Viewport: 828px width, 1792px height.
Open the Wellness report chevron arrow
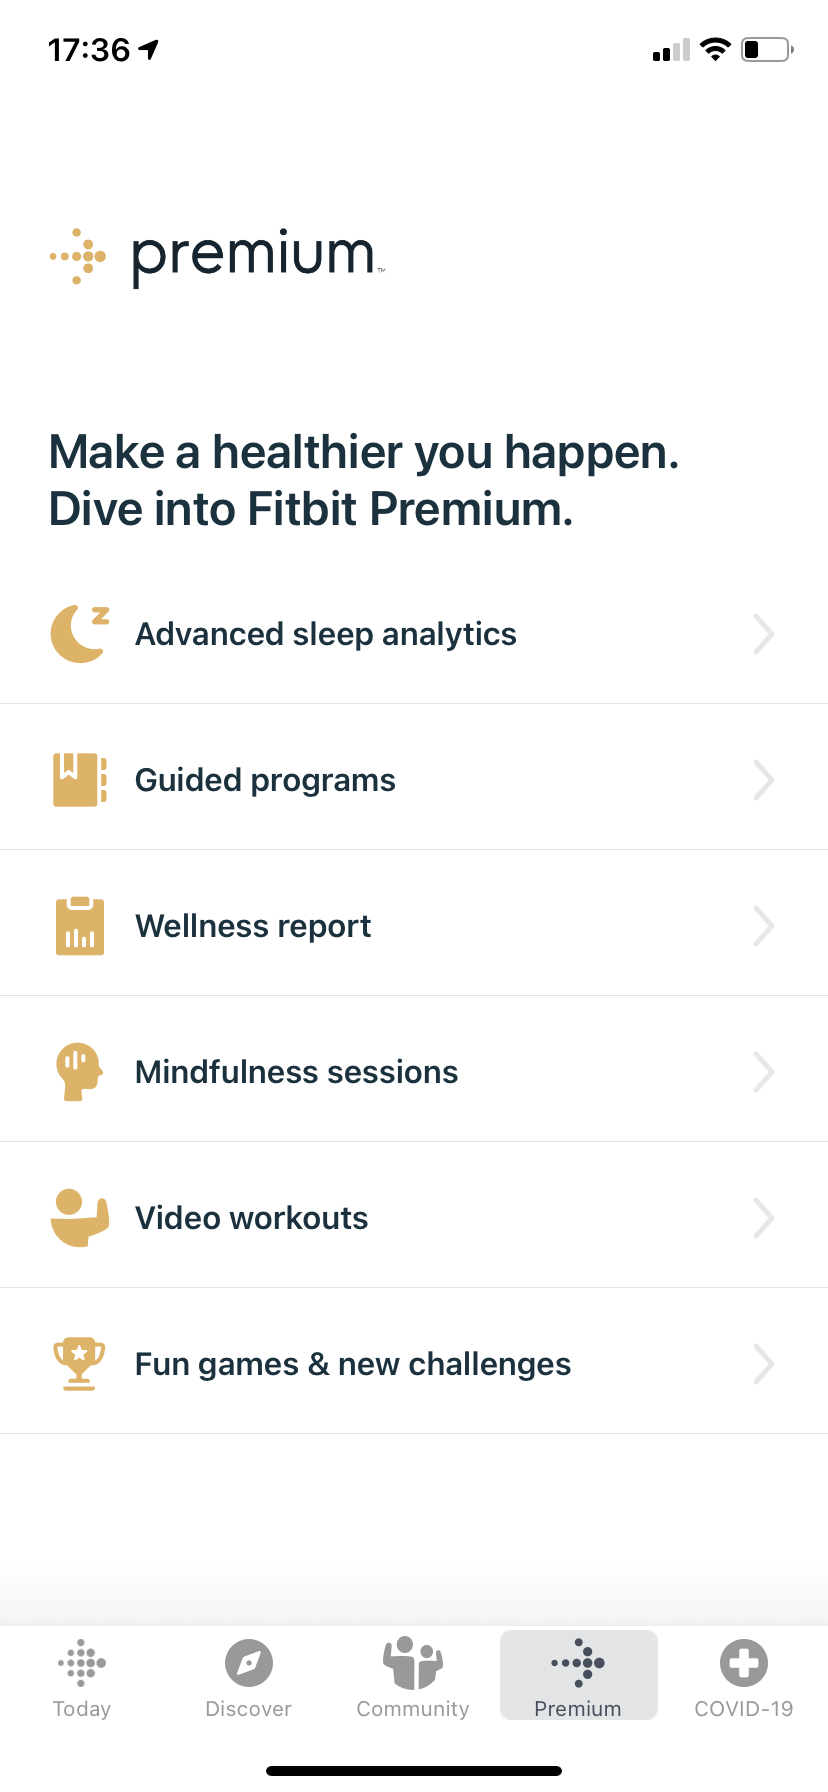click(763, 926)
